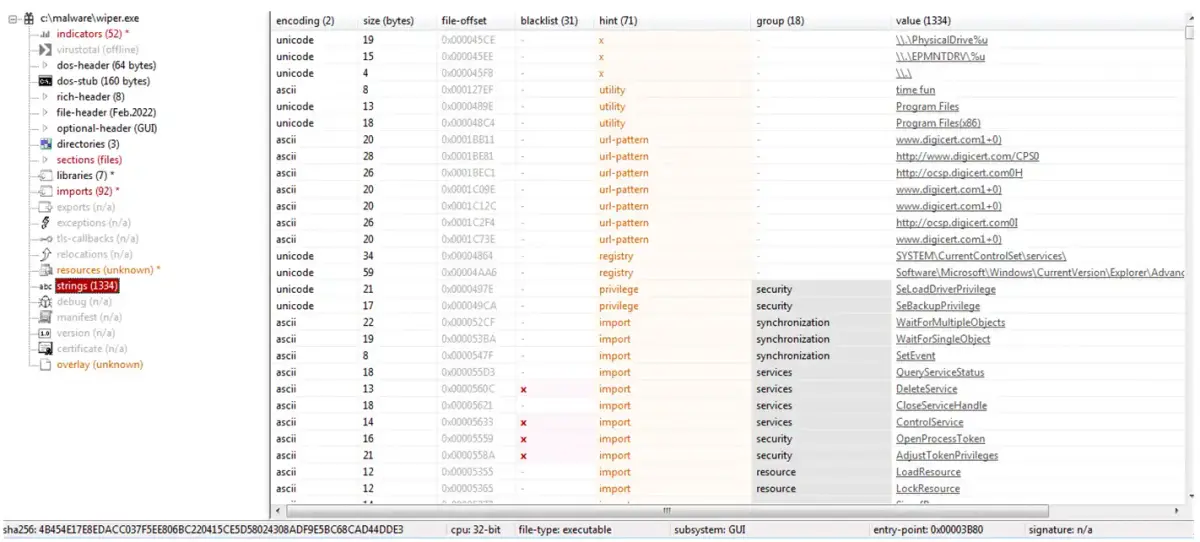Click the red blacklist x on AdjustTokenPrivileges row
Viewport: 1200px width, 542px height.
[x=523, y=456]
